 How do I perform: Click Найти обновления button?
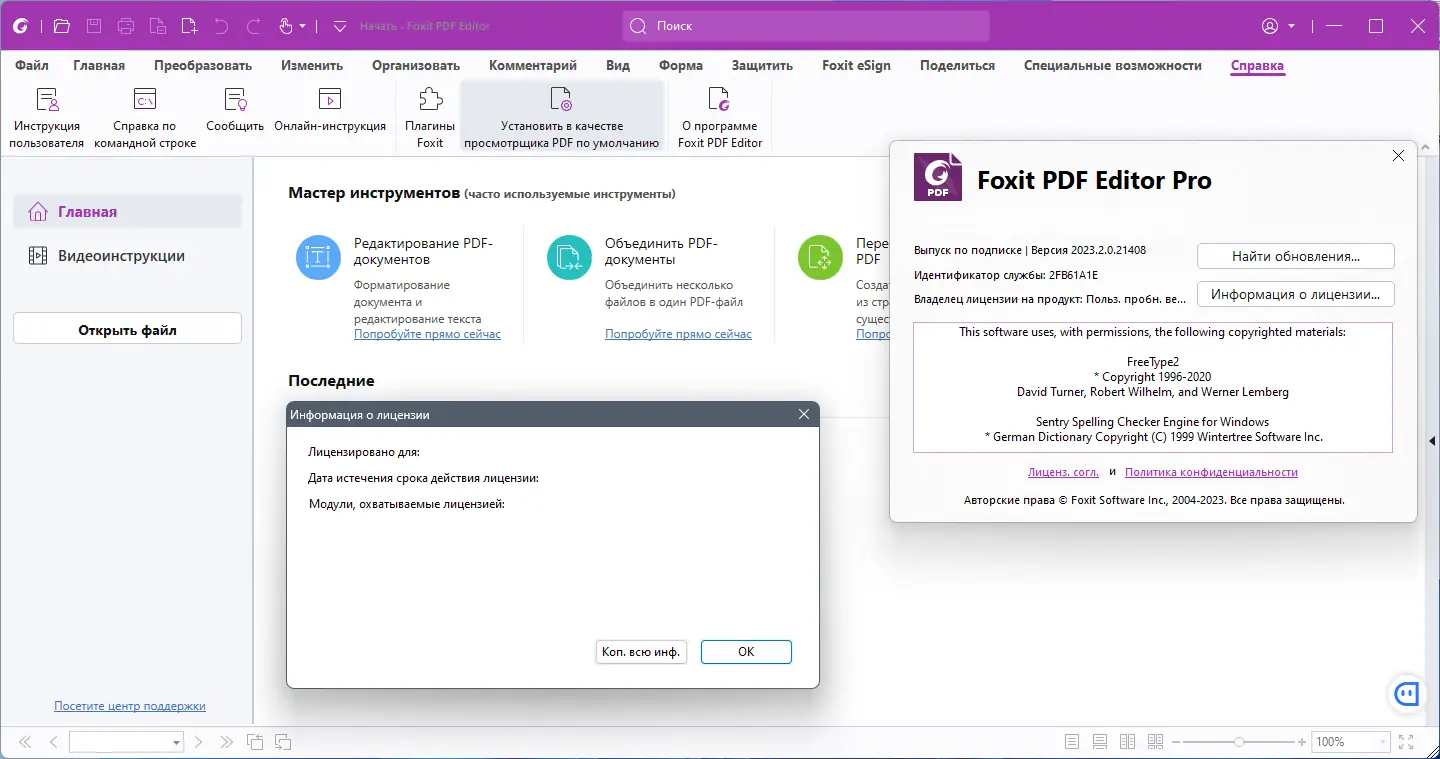(x=1296, y=256)
